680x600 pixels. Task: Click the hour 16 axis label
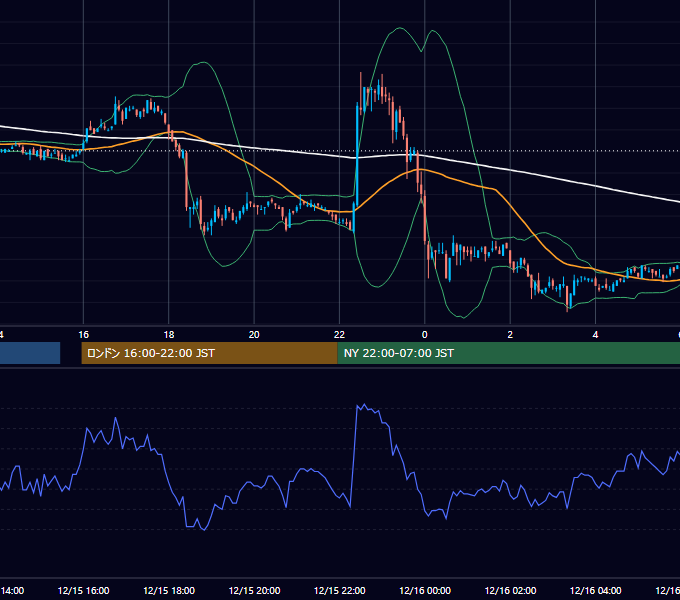pyautogui.click(x=83, y=335)
